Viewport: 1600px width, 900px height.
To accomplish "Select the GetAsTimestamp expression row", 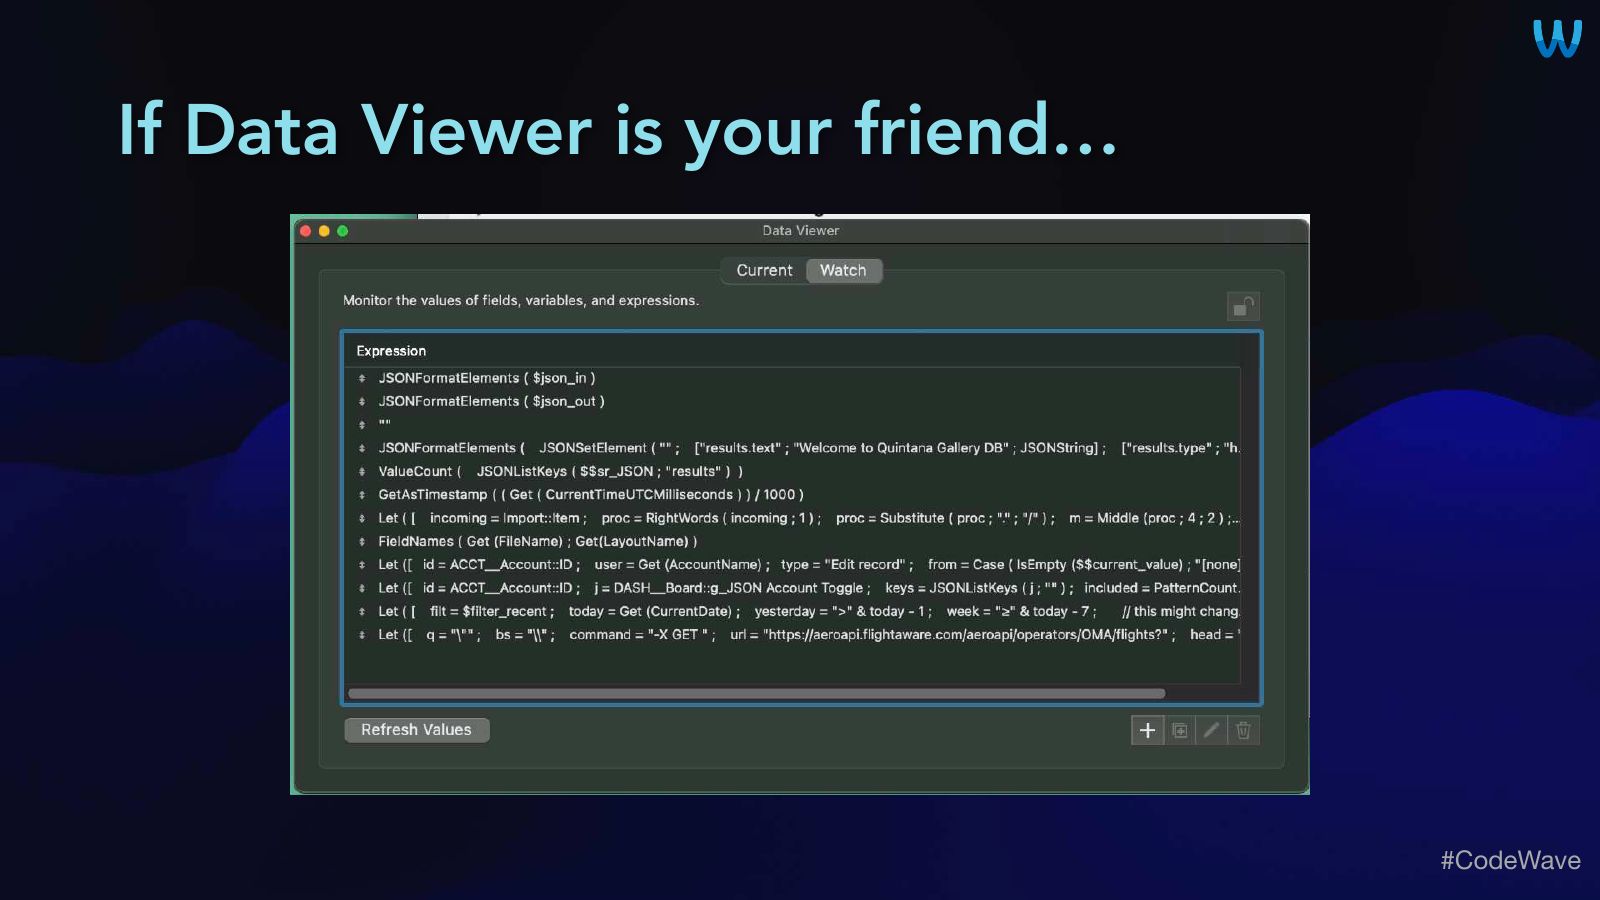I will click(x=793, y=495).
